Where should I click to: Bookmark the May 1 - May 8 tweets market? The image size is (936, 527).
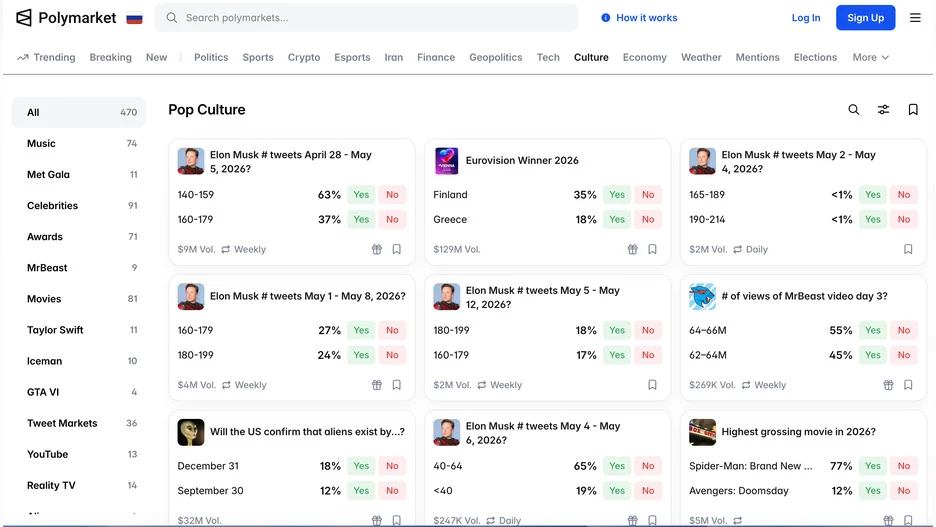[396, 385]
